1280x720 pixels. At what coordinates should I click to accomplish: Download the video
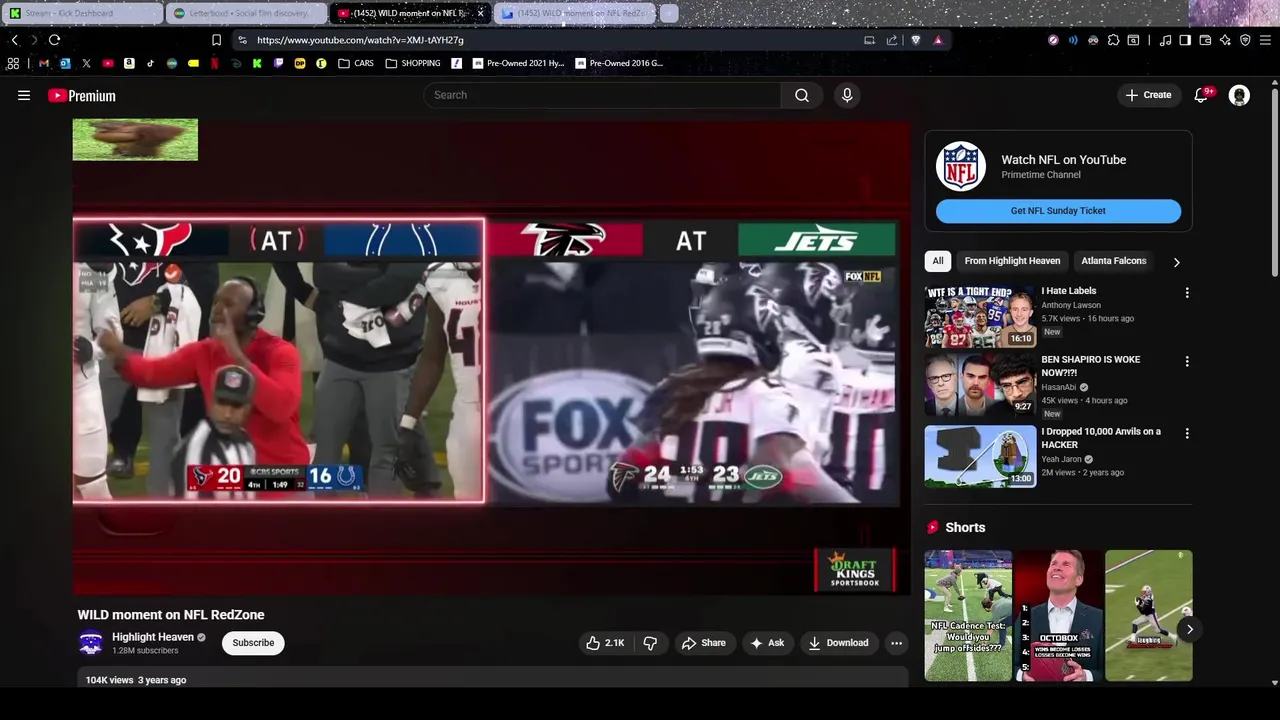pos(838,643)
